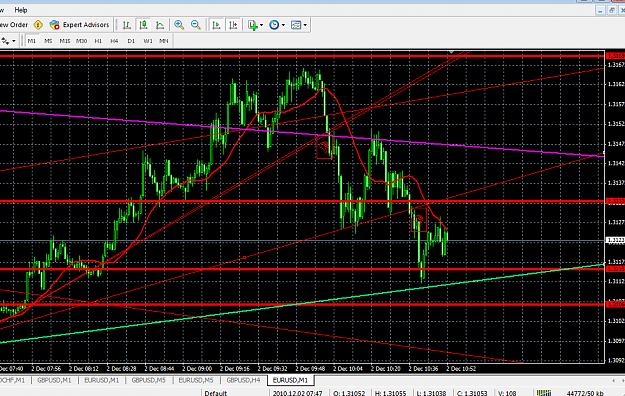Click the 2 Dec 07:56 time label

(46, 369)
